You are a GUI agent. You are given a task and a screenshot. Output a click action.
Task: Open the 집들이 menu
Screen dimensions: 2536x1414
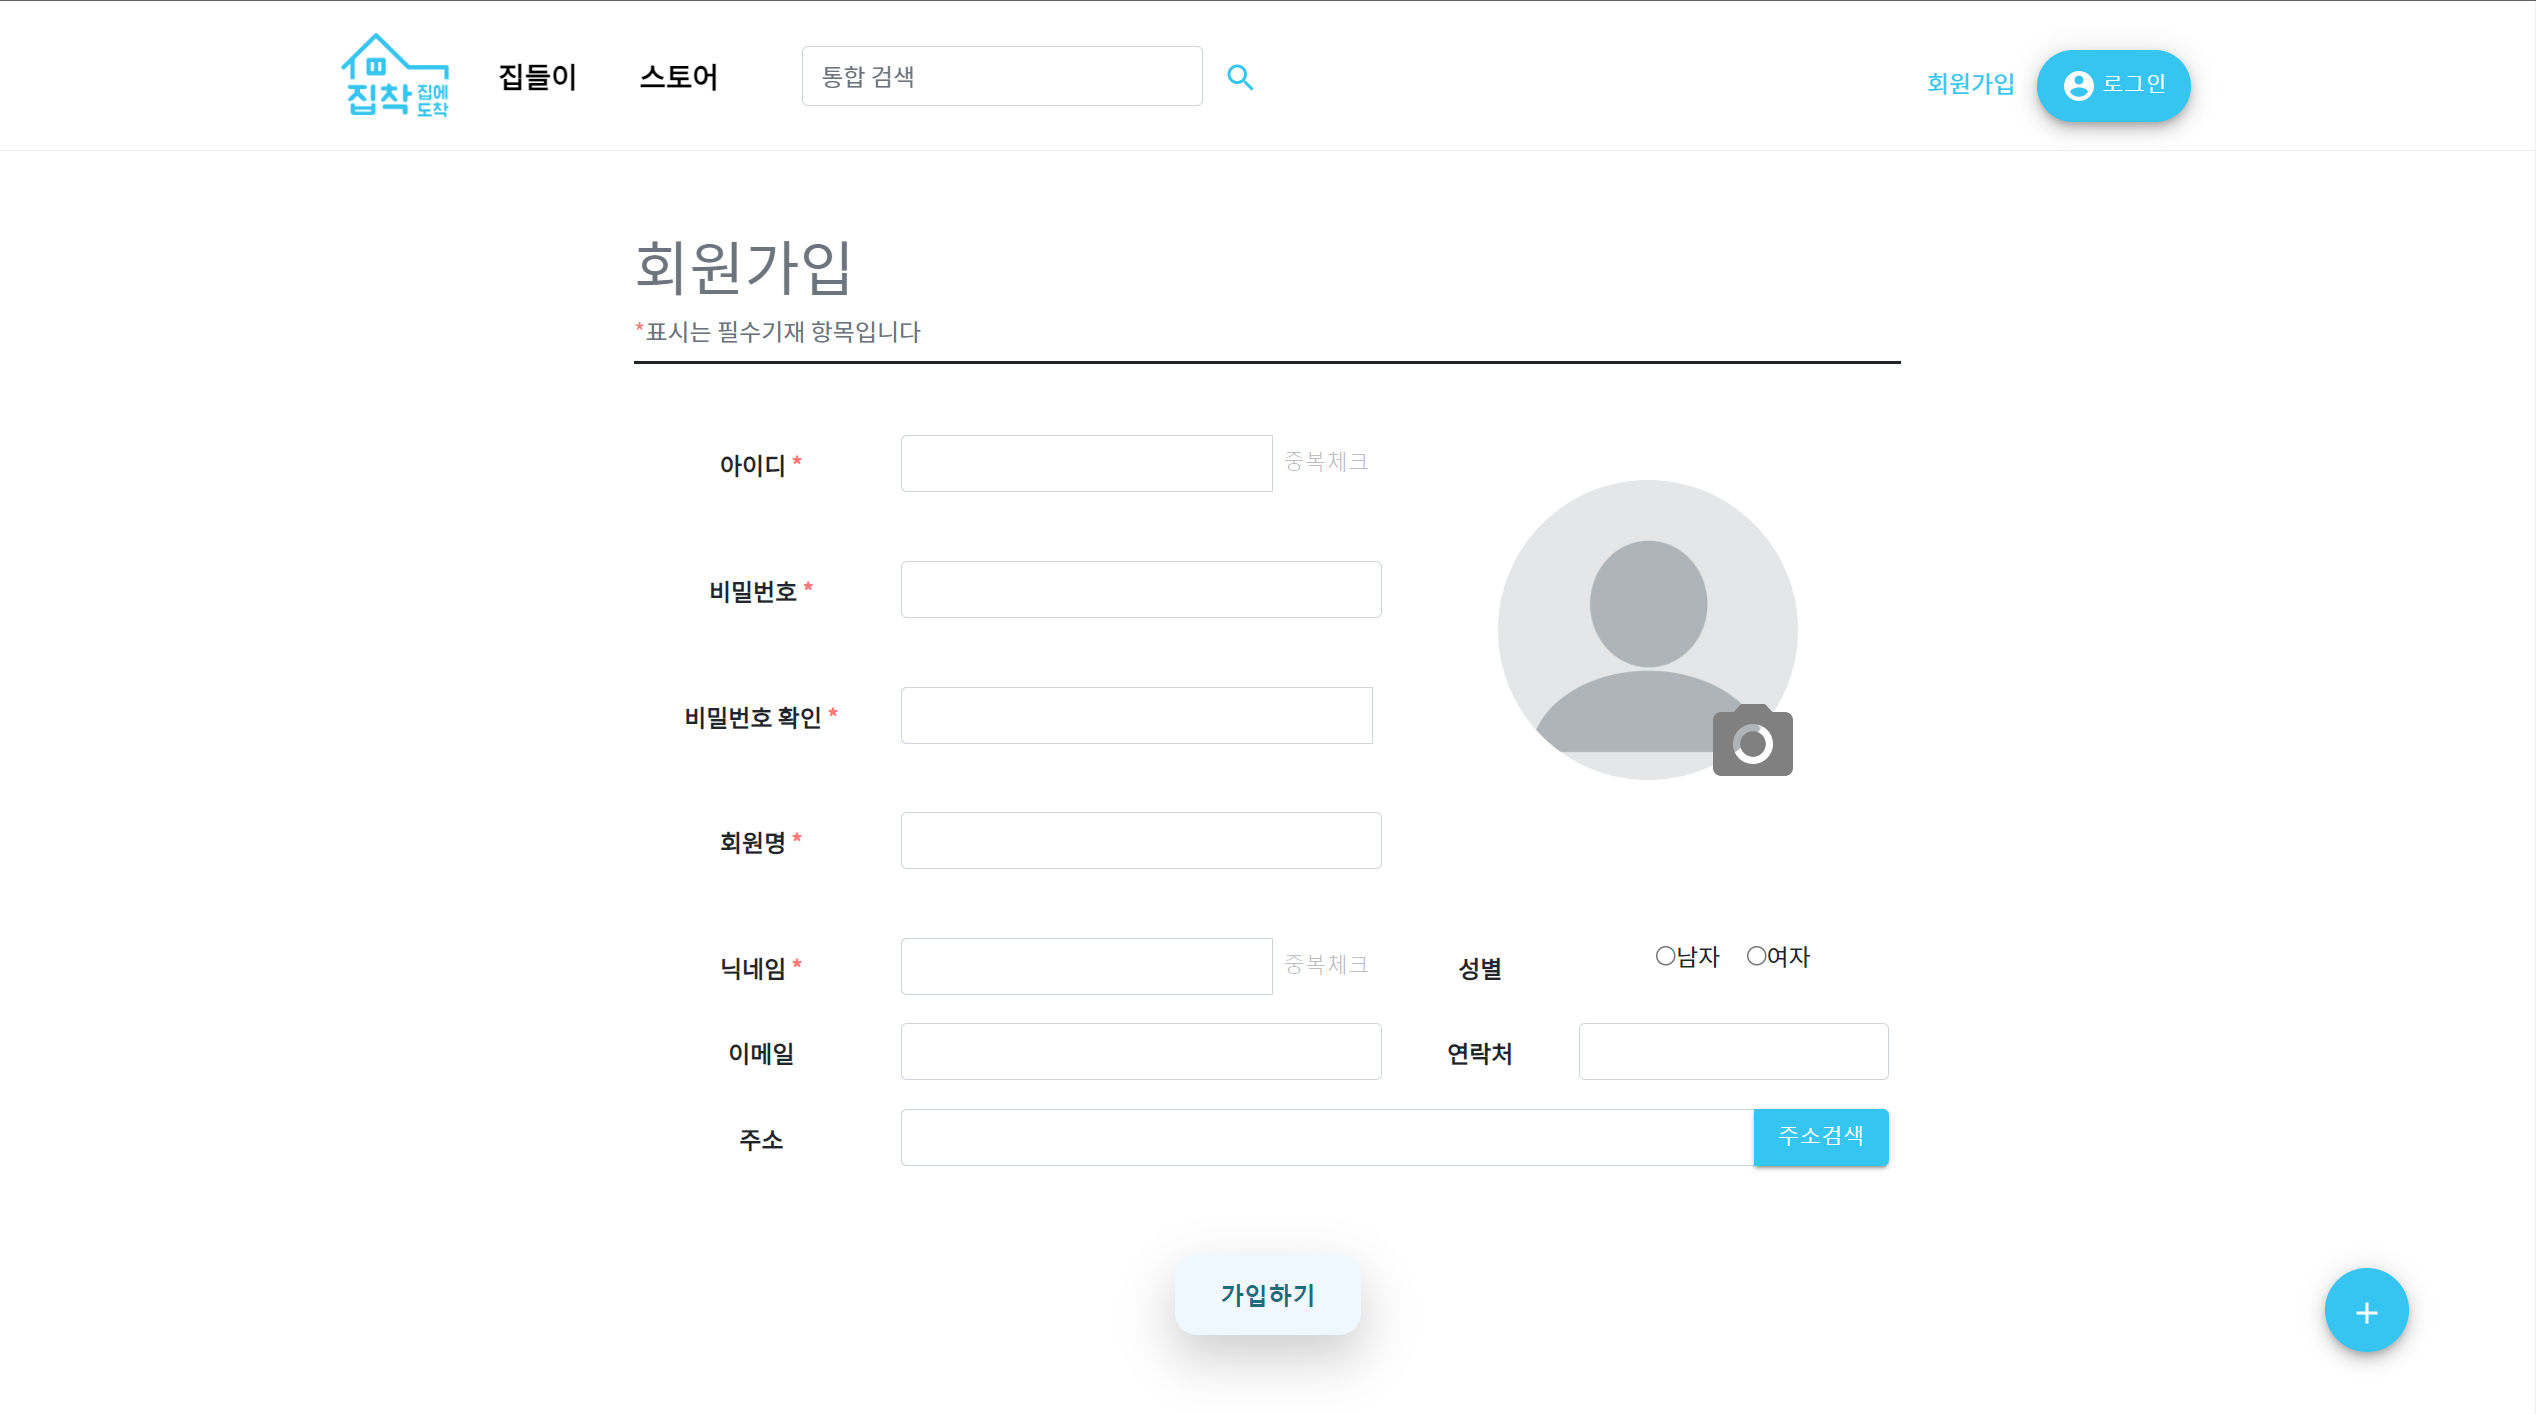(537, 77)
